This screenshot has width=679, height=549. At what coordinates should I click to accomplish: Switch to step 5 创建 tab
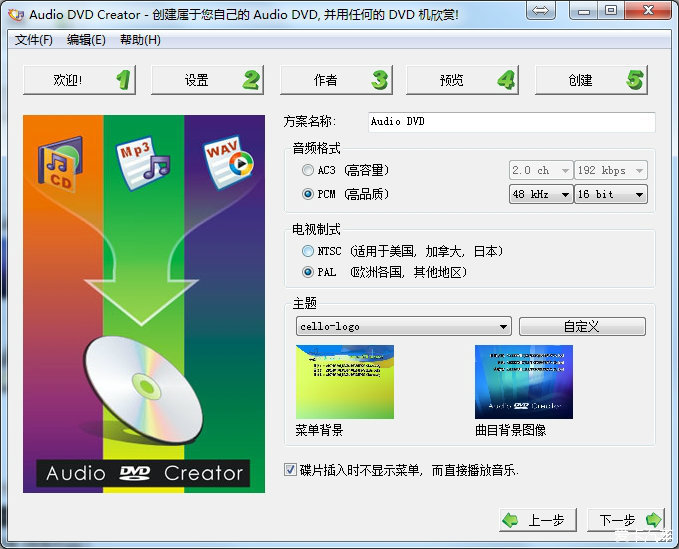tap(592, 80)
